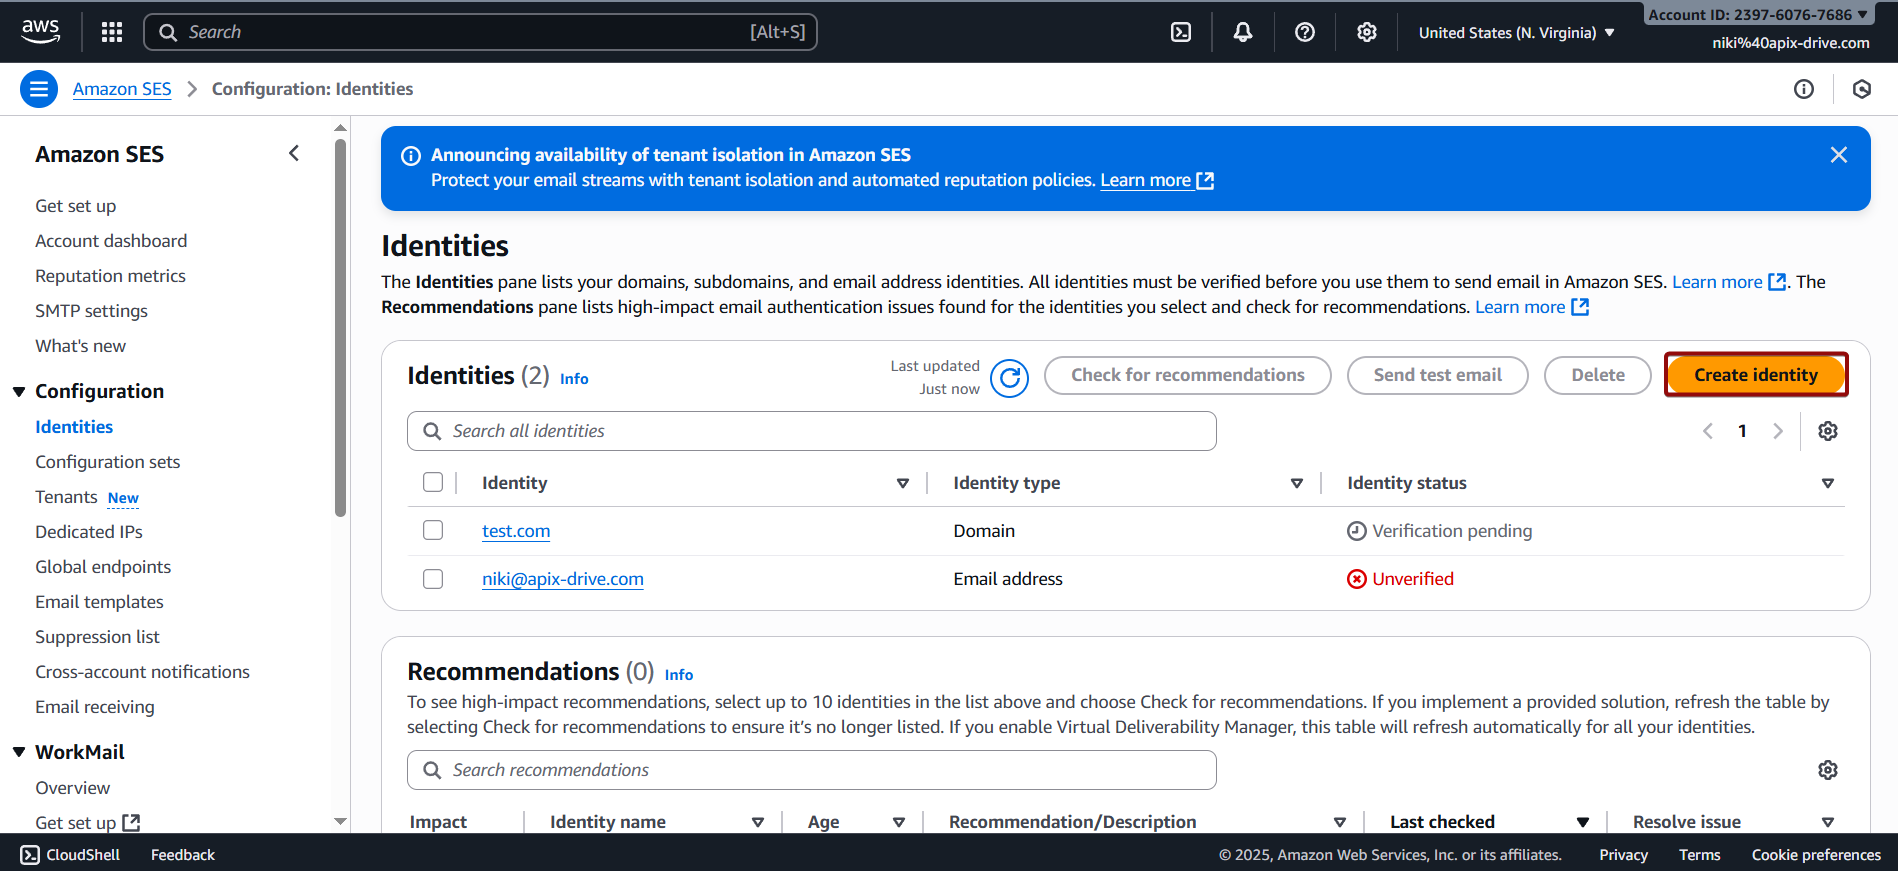Image resolution: width=1898 pixels, height=871 pixels.
Task: Toggle the select all identities checkbox
Action: pyautogui.click(x=433, y=482)
